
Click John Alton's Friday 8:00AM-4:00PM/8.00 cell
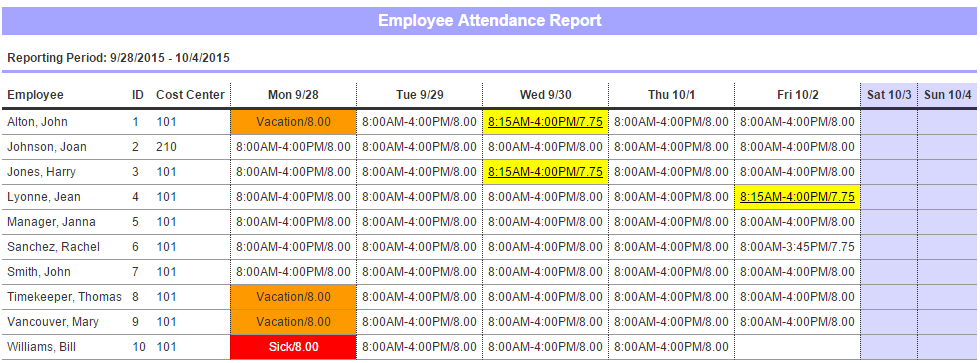click(797, 122)
